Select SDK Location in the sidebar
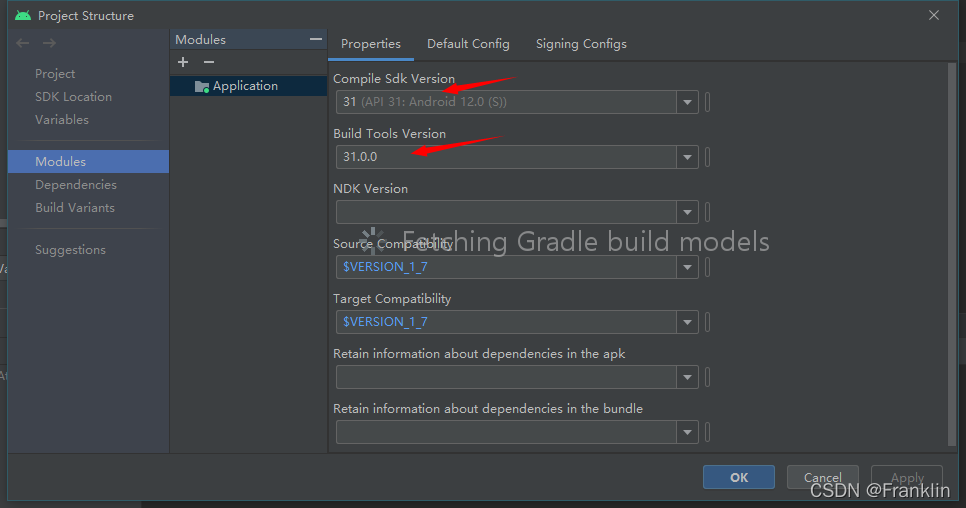 (x=73, y=97)
